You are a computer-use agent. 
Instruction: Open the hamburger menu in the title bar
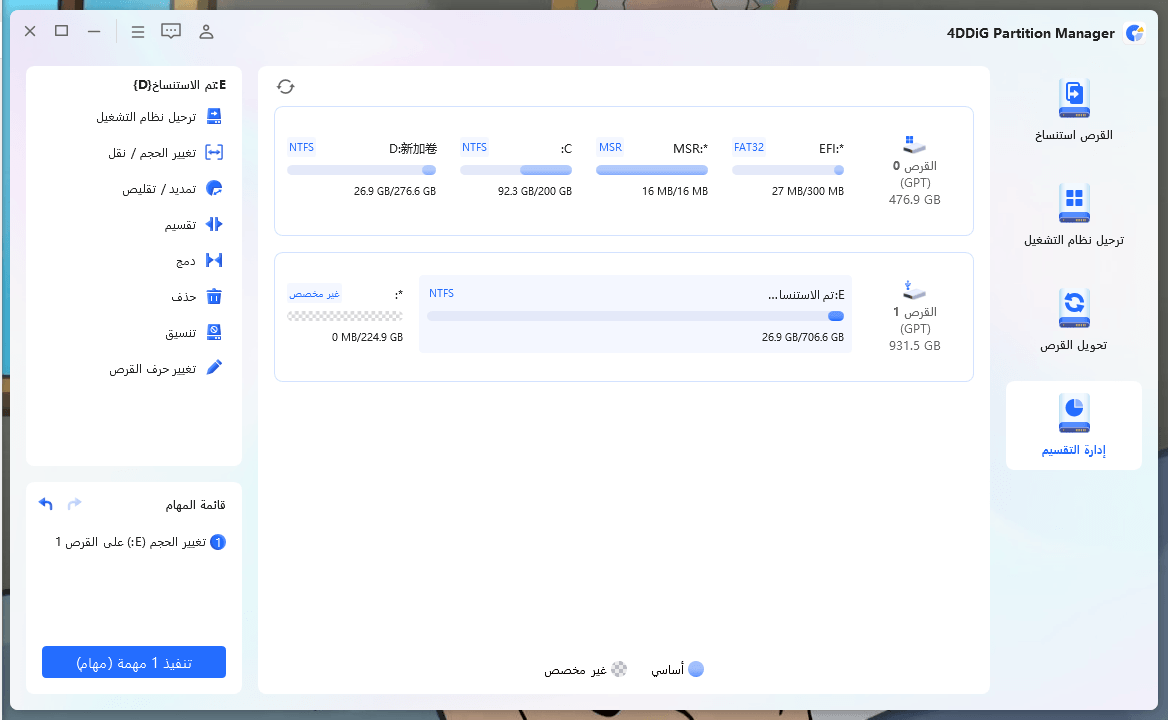tap(138, 31)
